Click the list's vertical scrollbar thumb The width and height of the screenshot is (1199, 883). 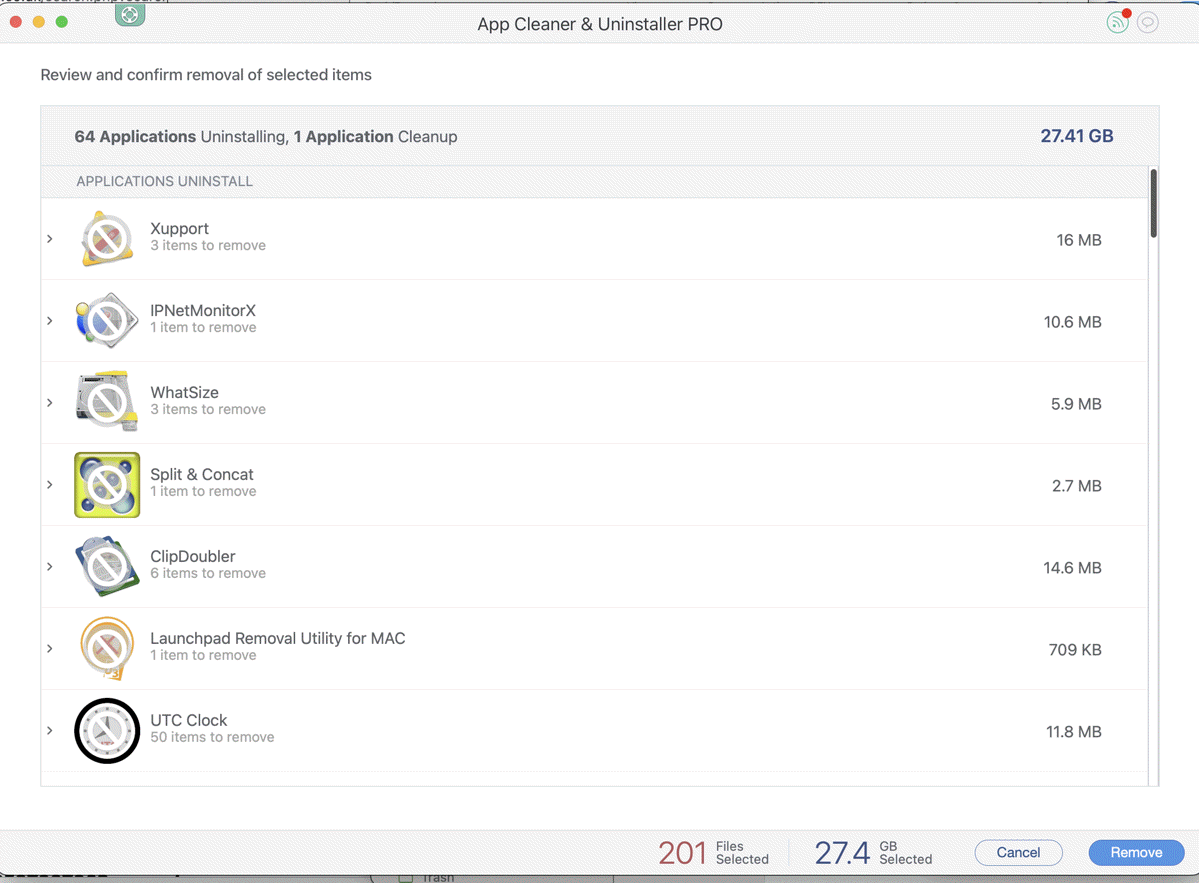coord(1153,203)
